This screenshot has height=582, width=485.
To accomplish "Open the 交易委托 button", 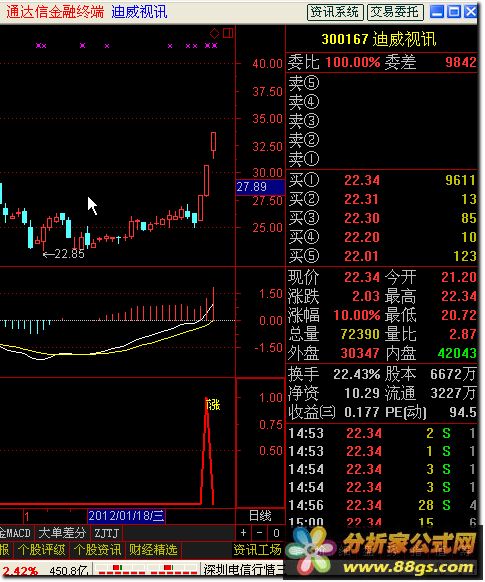I will pyautogui.click(x=395, y=12).
